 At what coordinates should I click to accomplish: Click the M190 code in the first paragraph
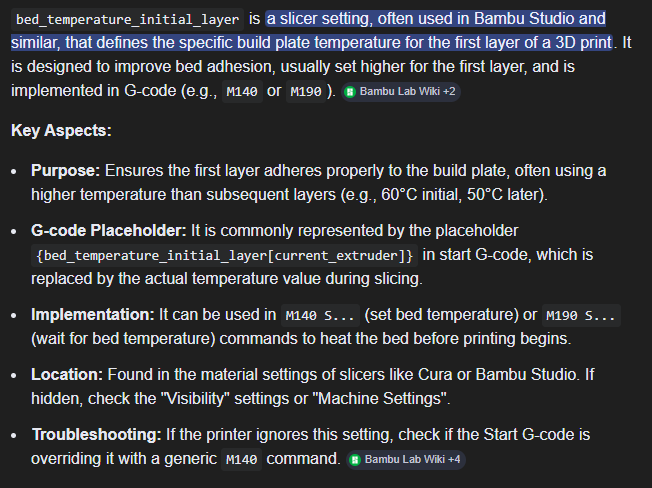pyautogui.click(x=307, y=91)
